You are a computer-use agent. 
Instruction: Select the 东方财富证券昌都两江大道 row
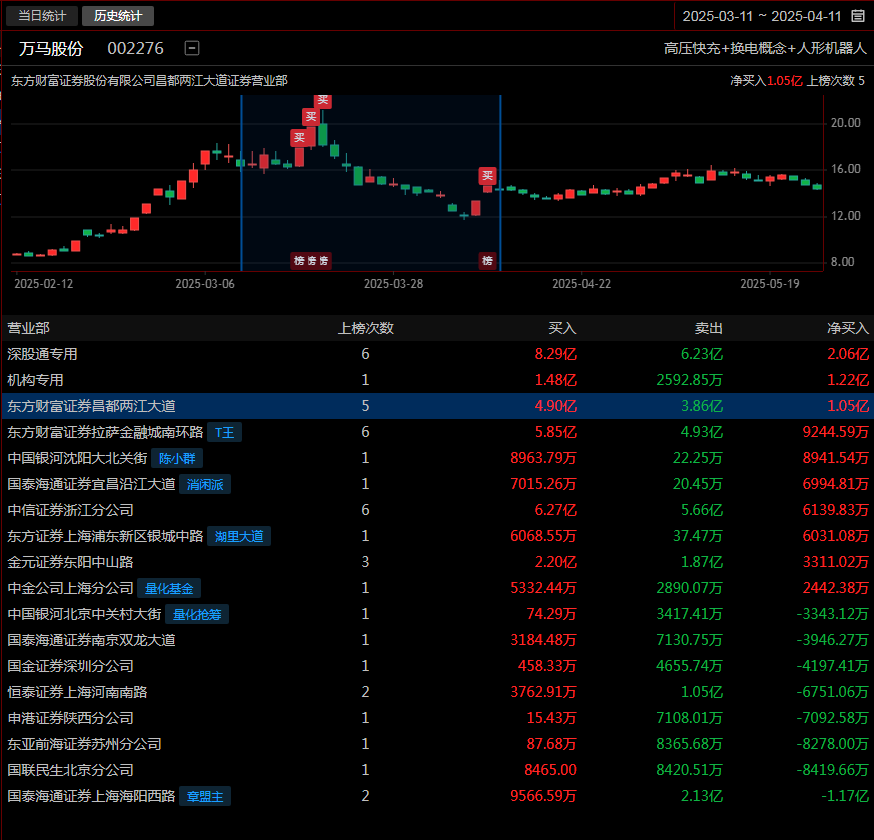[437, 406]
